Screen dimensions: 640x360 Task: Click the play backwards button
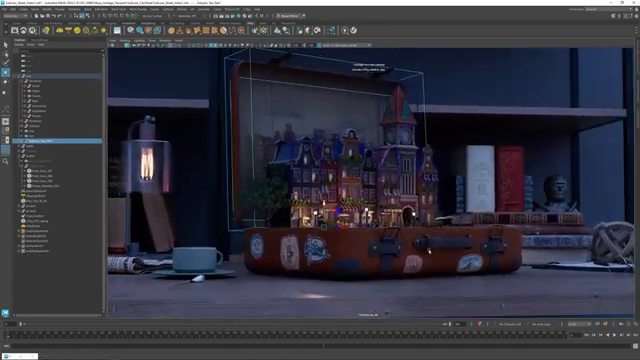607,335
